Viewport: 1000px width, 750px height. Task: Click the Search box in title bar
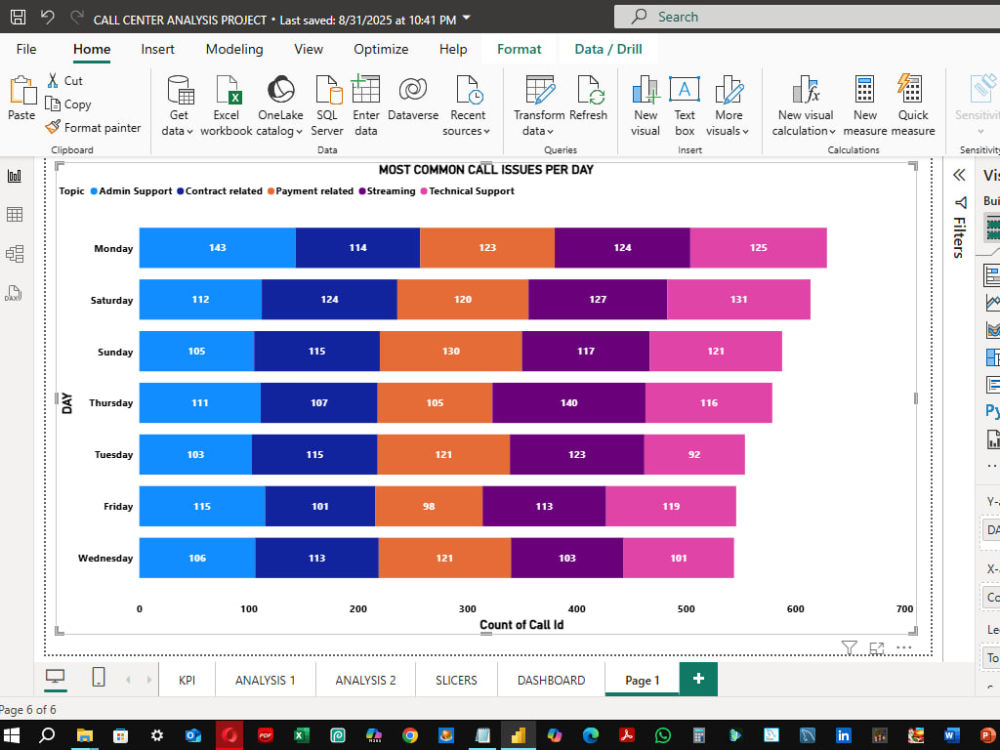click(x=807, y=17)
